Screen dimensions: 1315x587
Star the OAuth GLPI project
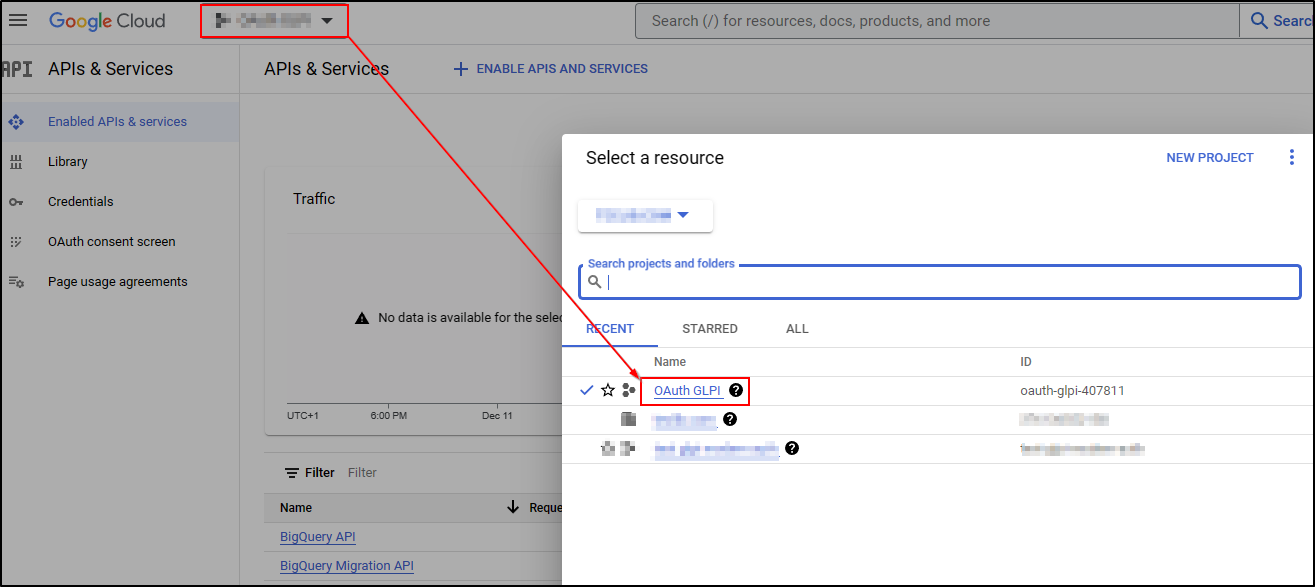tap(607, 390)
